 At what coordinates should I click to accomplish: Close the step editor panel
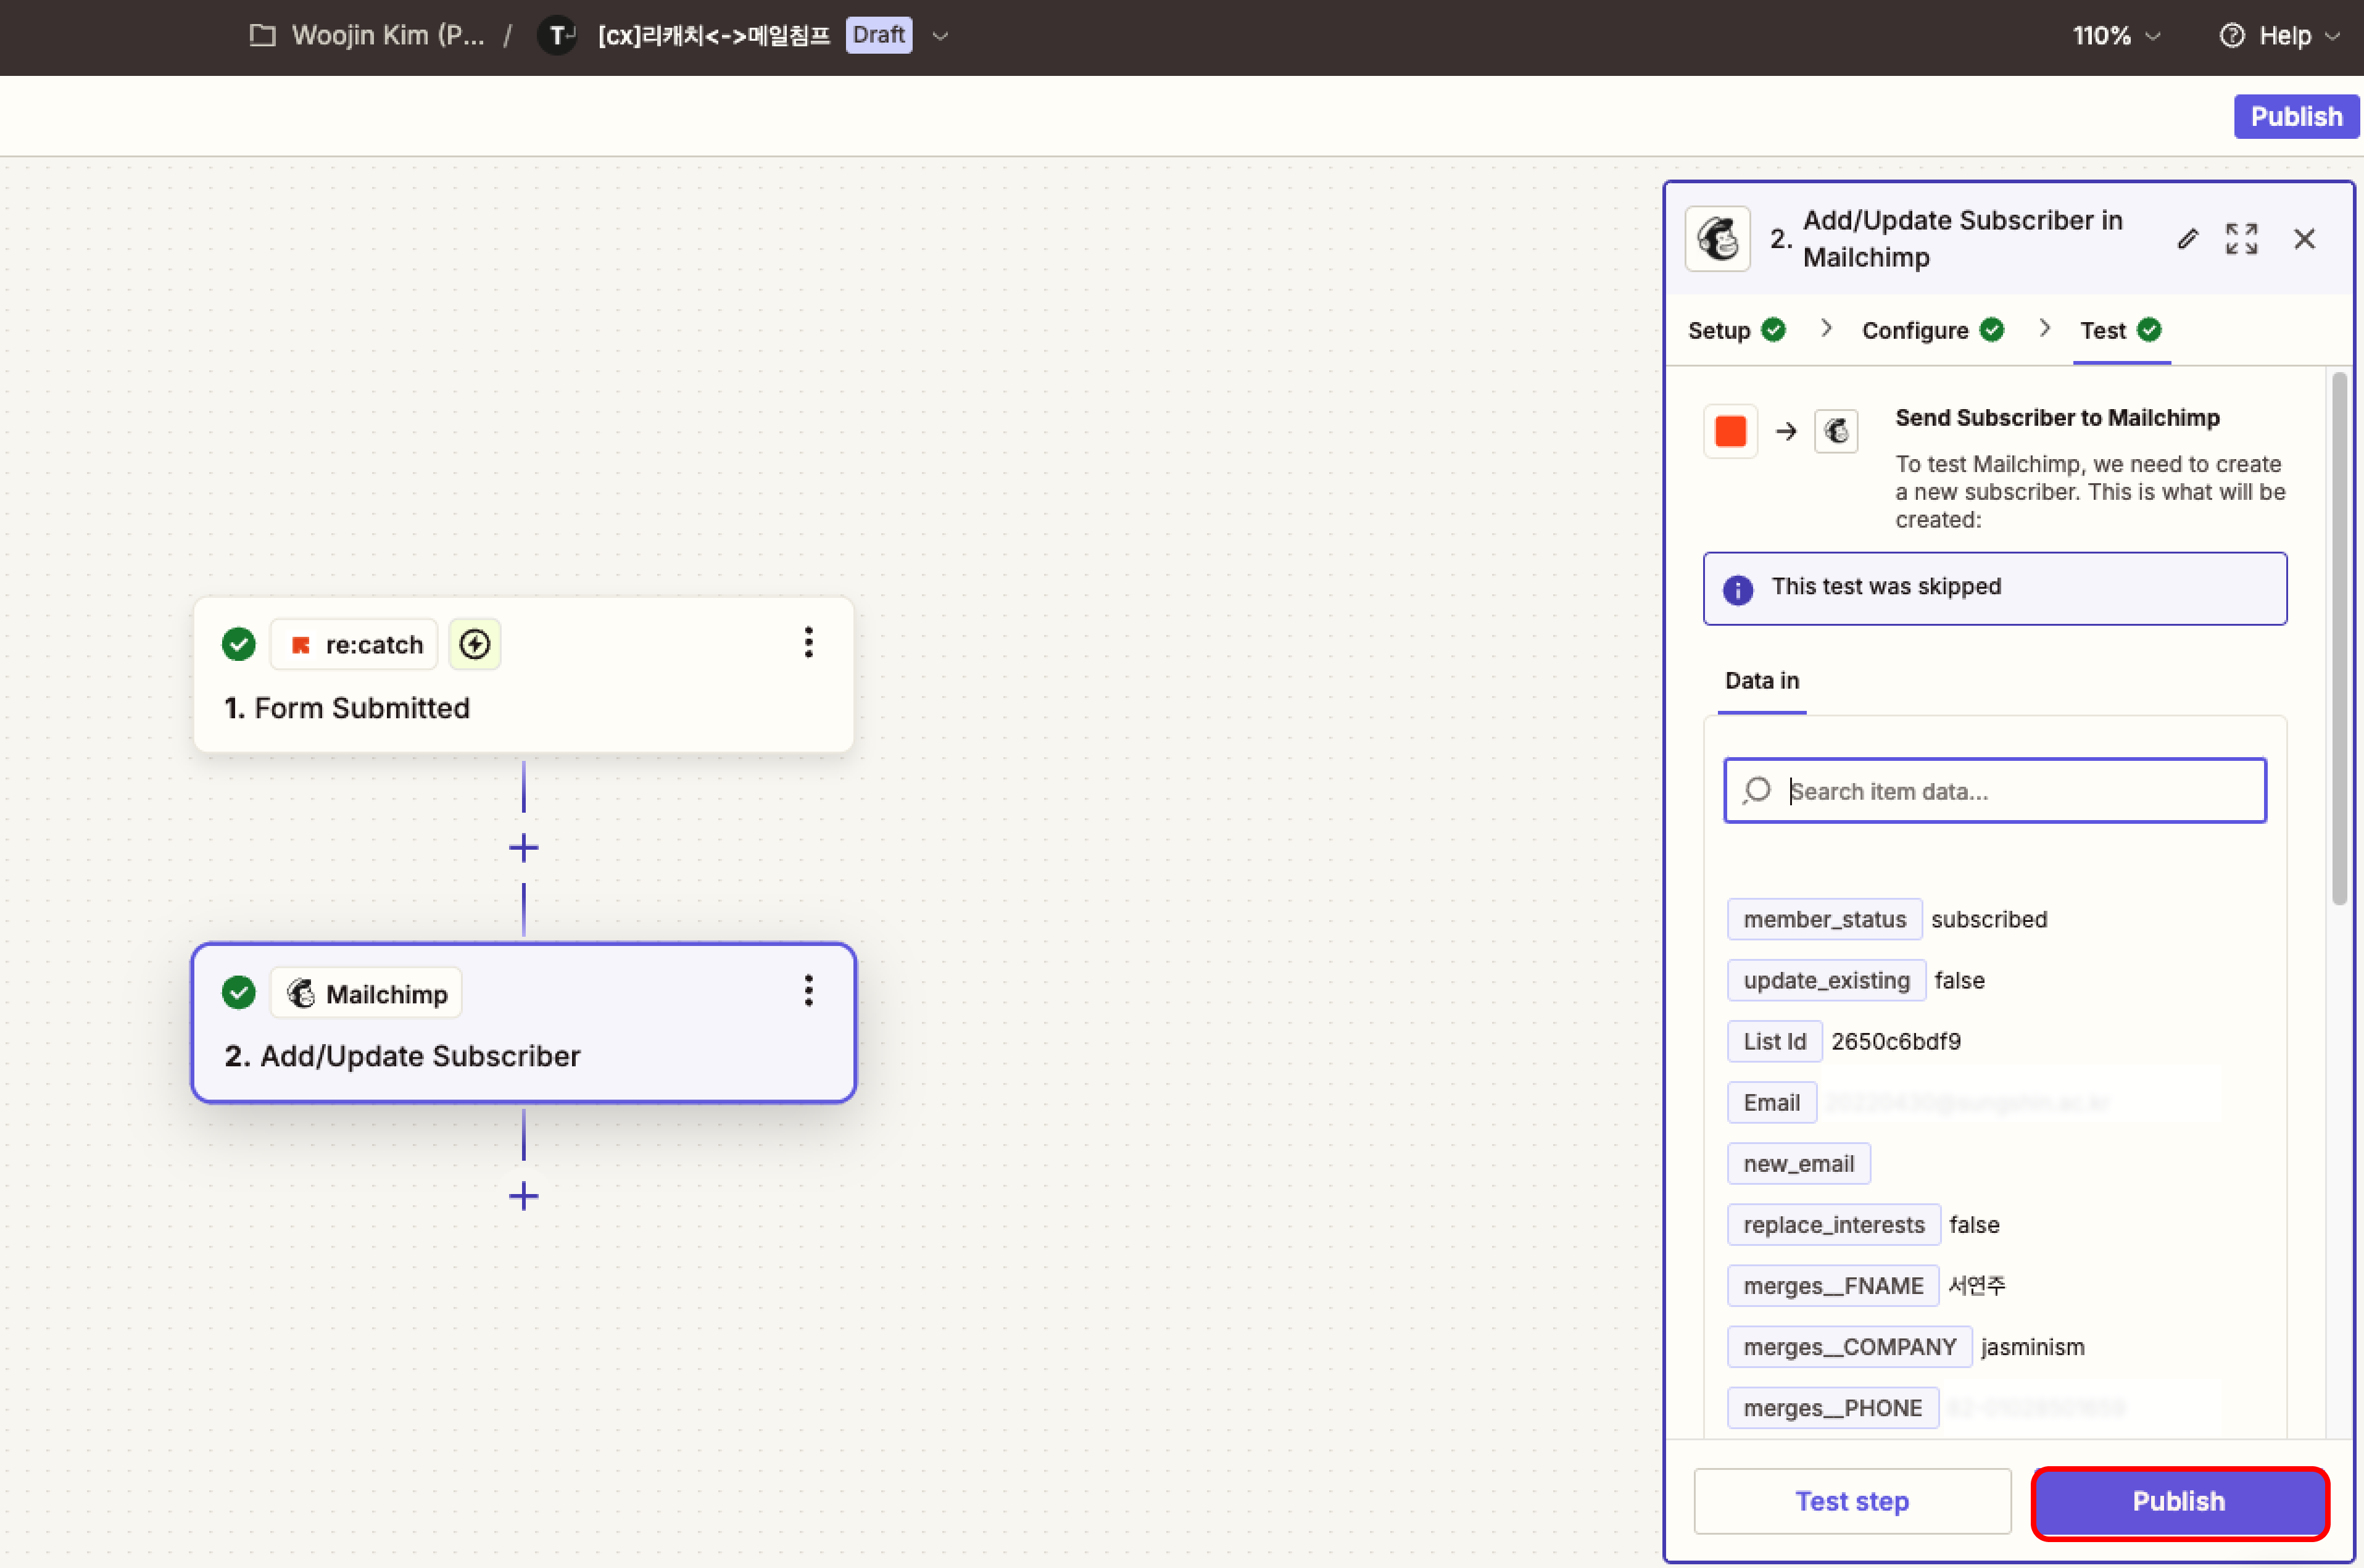coord(2304,239)
